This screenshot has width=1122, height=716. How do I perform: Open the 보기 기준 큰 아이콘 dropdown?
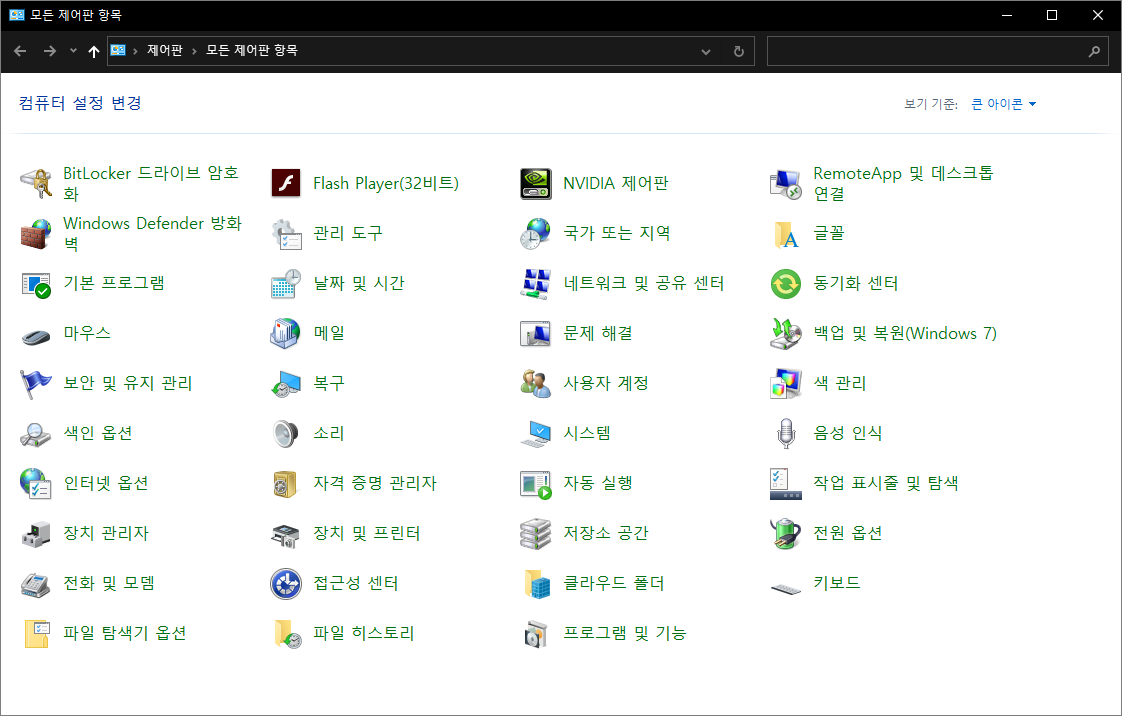pos(1003,104)
